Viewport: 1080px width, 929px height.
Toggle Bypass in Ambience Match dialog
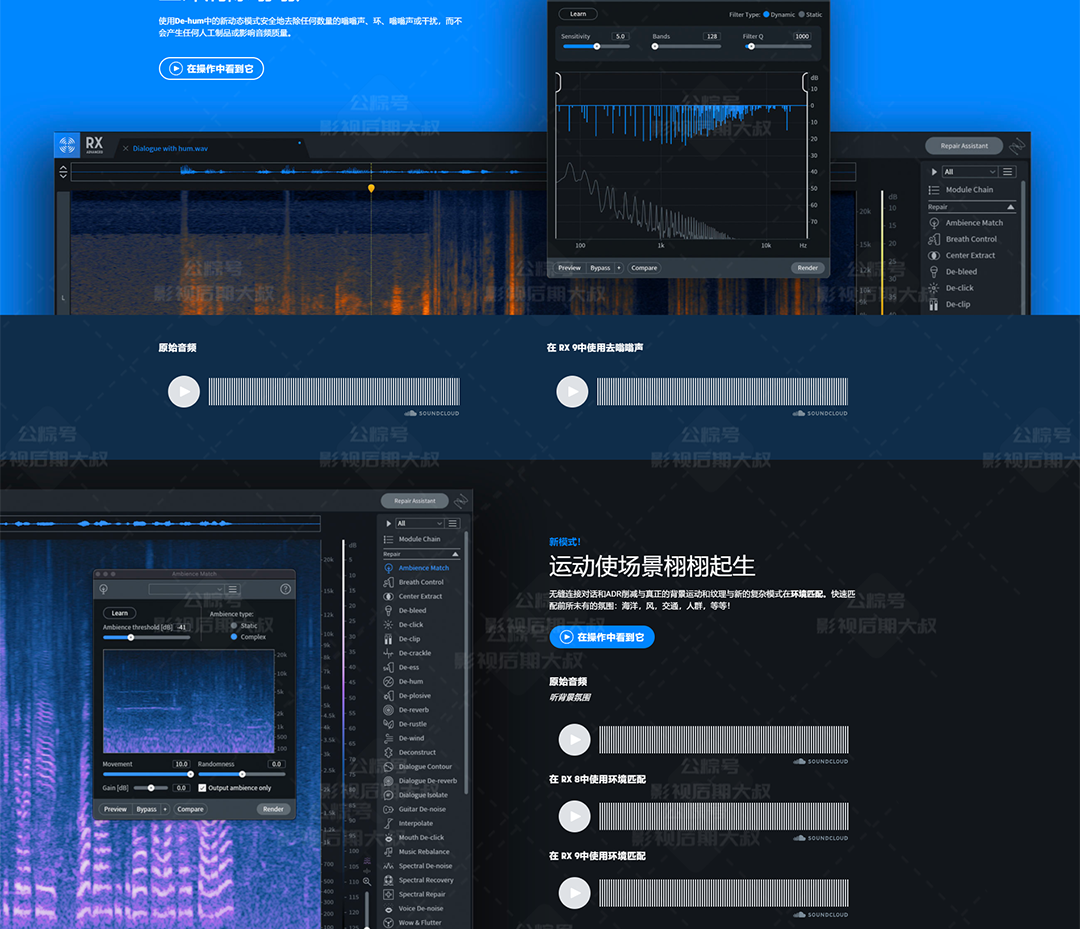click(146, 809)
